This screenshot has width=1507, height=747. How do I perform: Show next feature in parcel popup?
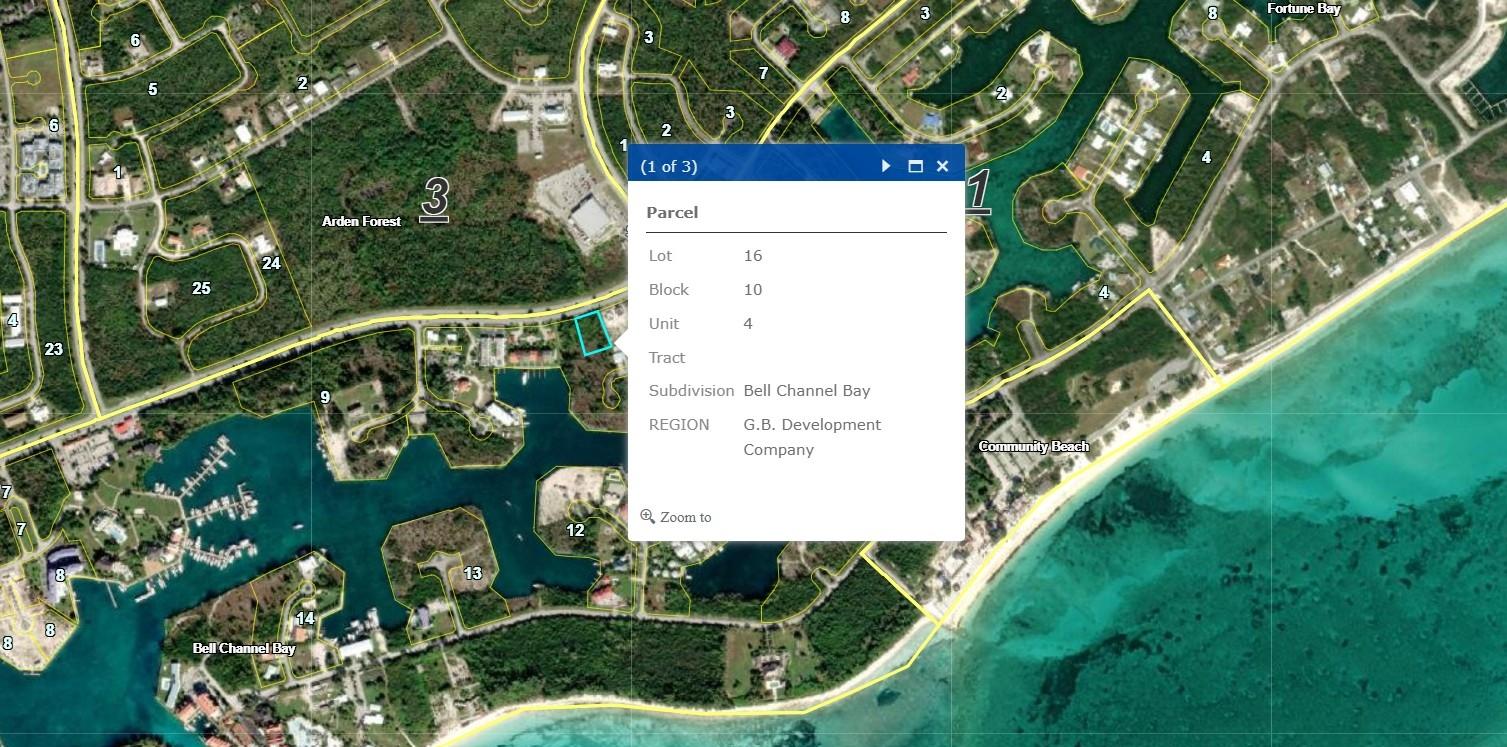(886, 166)
